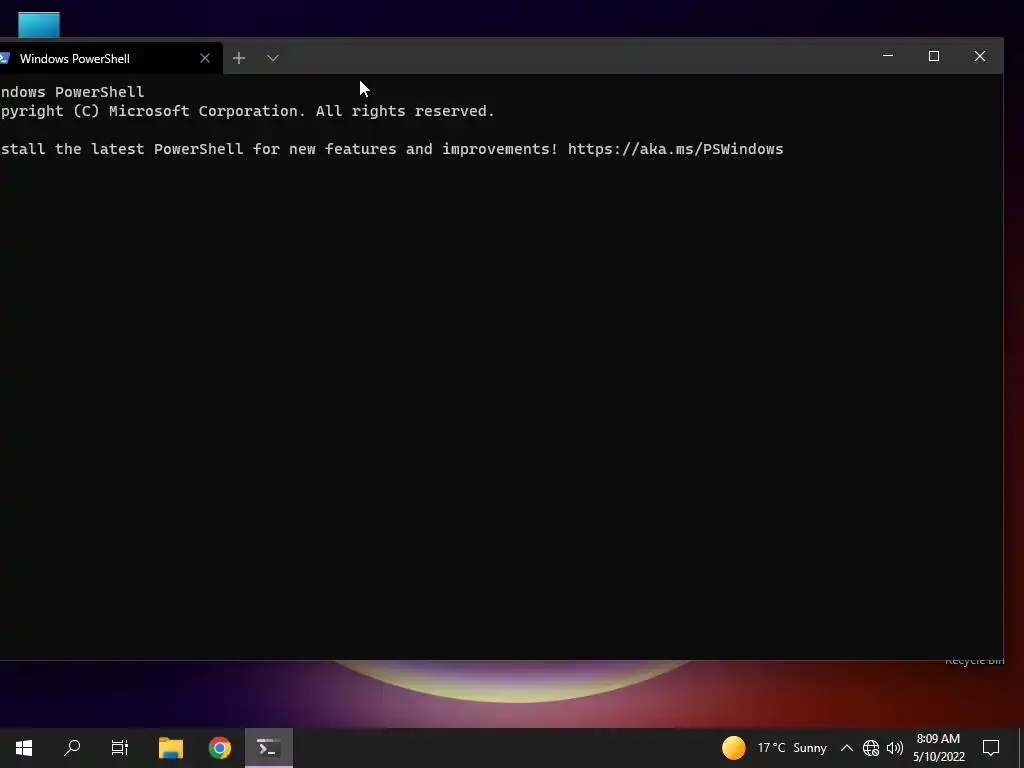Minimize the Windows Terminal window
The height and width of the screenshot is (768, 1024).
coord(888,56)
